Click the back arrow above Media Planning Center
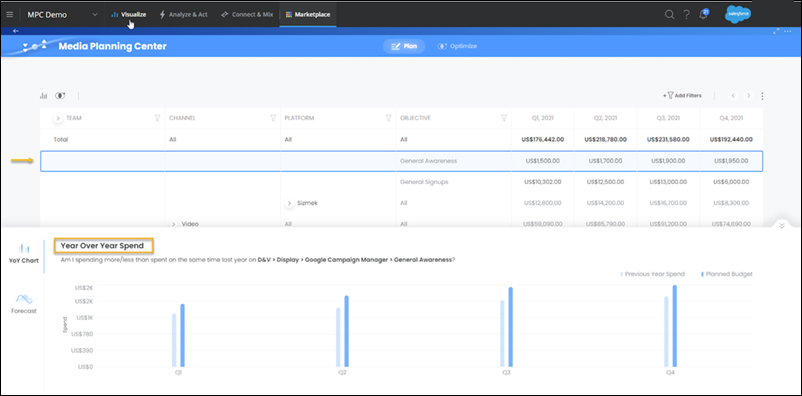802x396 pixels. pos(16,31)
